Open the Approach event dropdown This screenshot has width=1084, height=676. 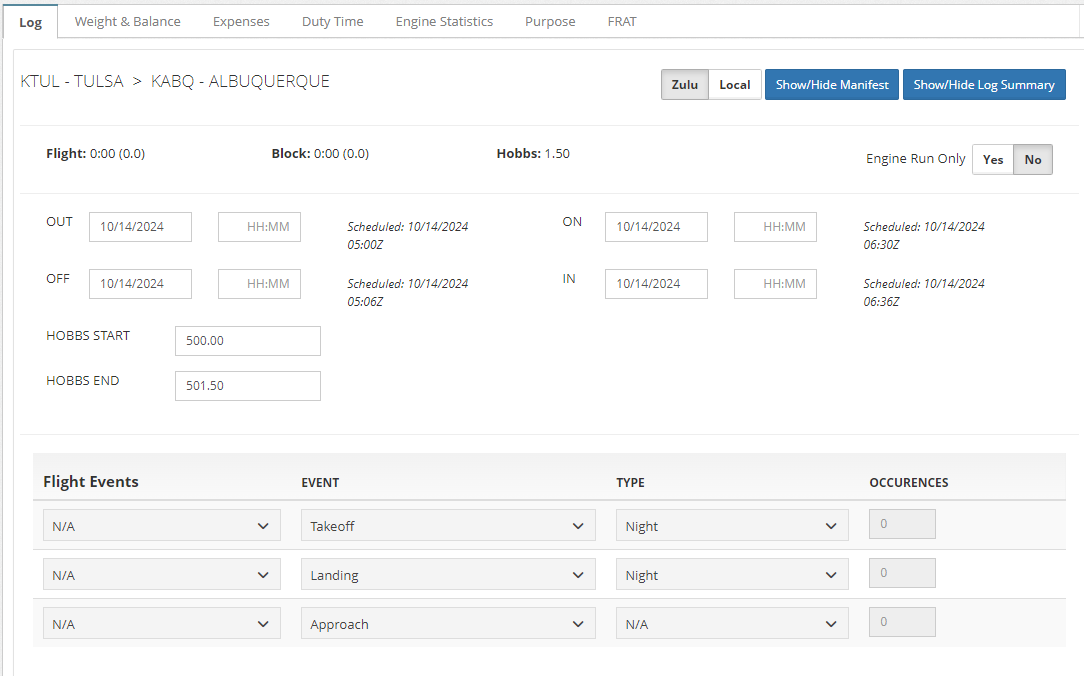[x=448, y=623]
